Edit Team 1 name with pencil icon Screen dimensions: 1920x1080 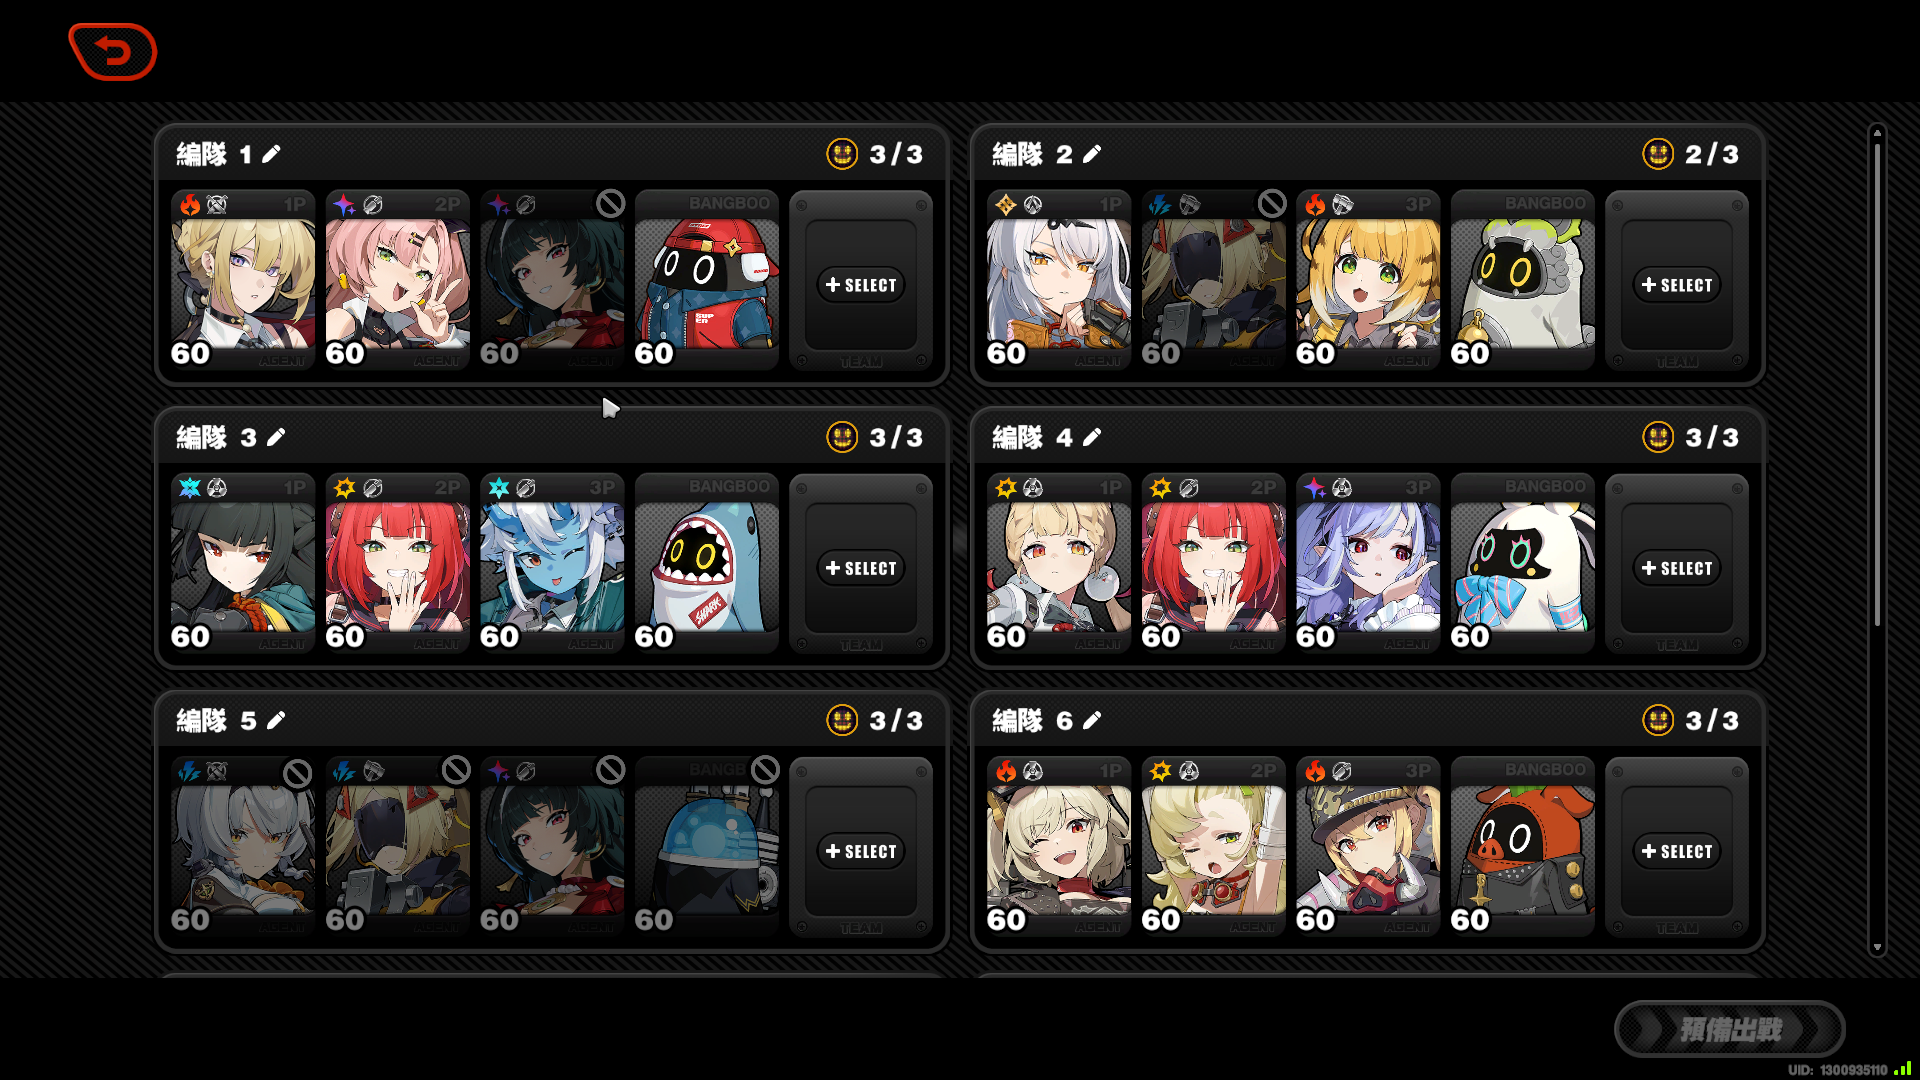point(271,154)
